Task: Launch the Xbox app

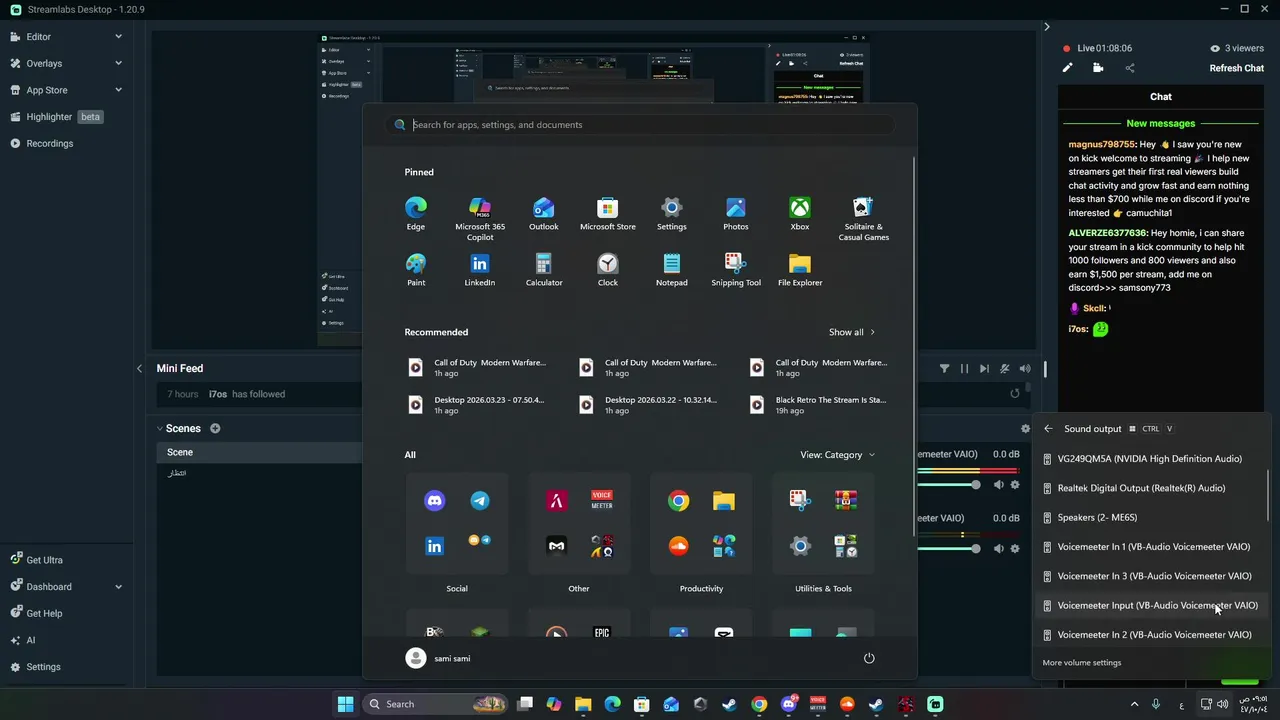Action: click(x=800, y=214)
